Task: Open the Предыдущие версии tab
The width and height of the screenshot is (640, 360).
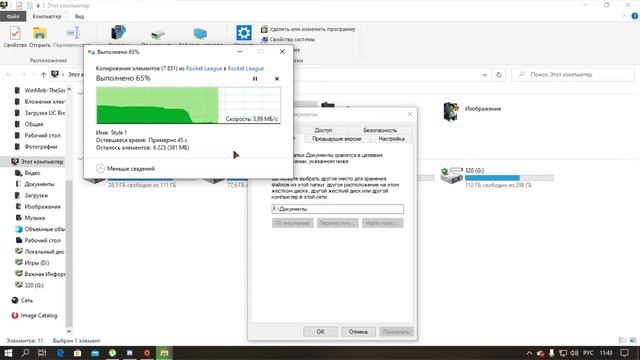Action: [x=337, y=139]
